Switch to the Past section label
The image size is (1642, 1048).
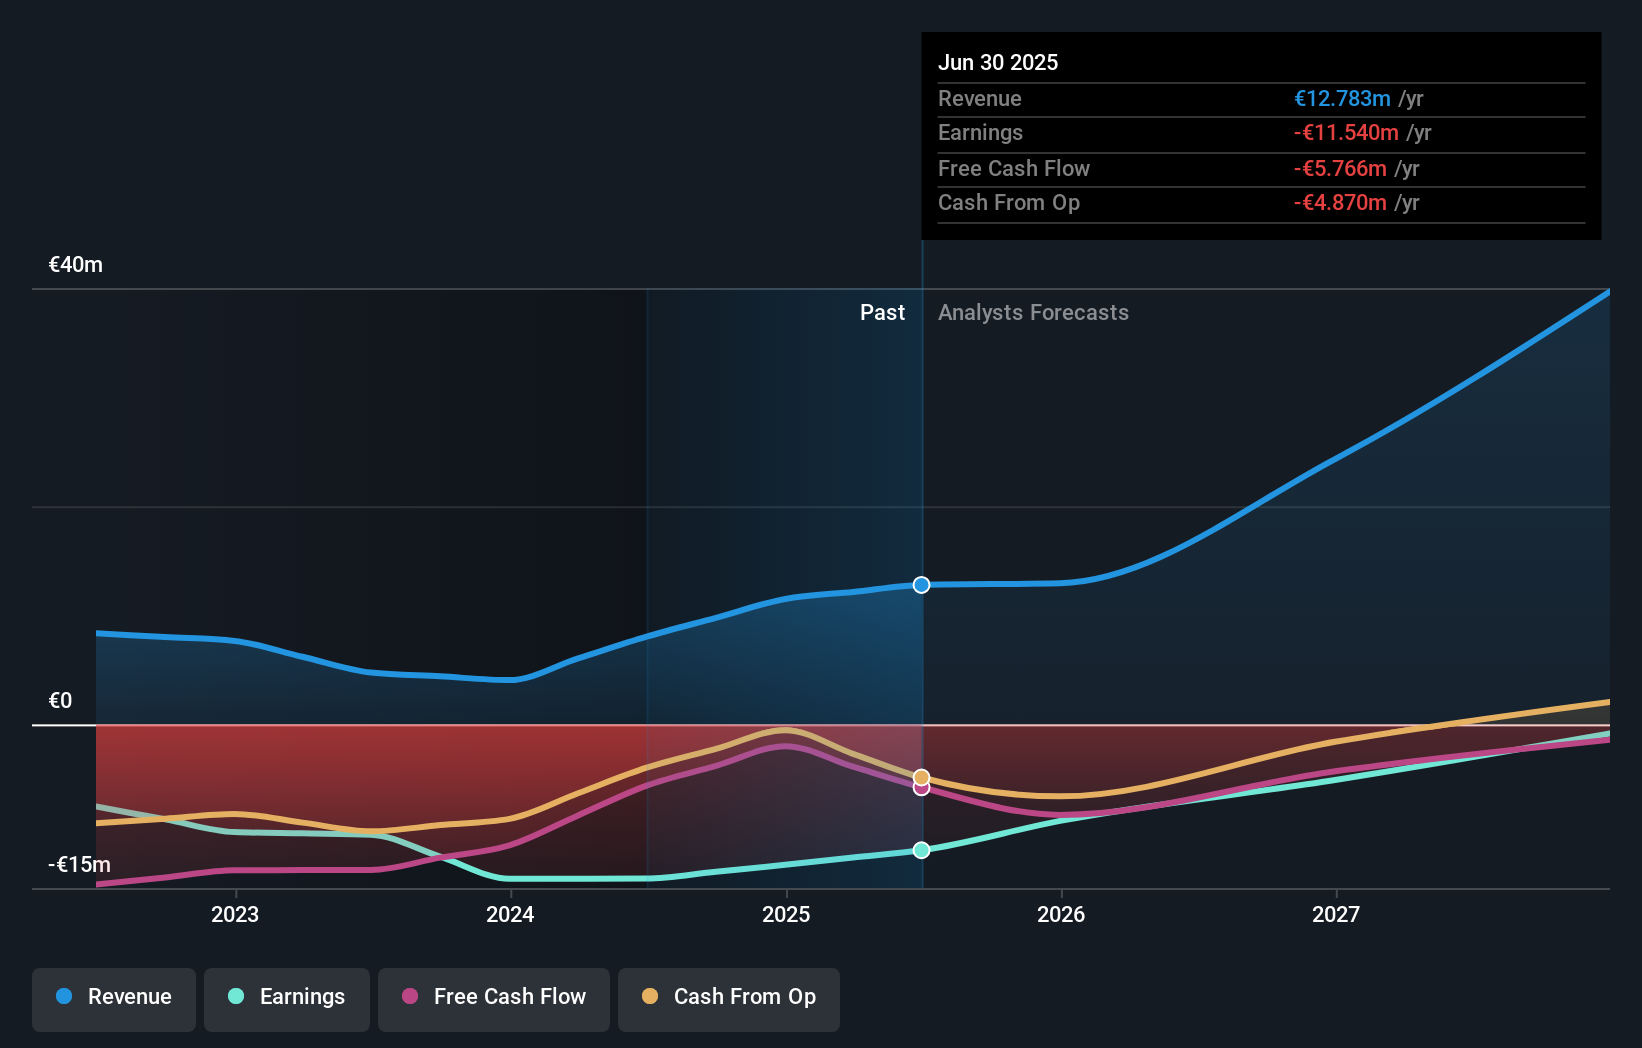tap(882, 313)
